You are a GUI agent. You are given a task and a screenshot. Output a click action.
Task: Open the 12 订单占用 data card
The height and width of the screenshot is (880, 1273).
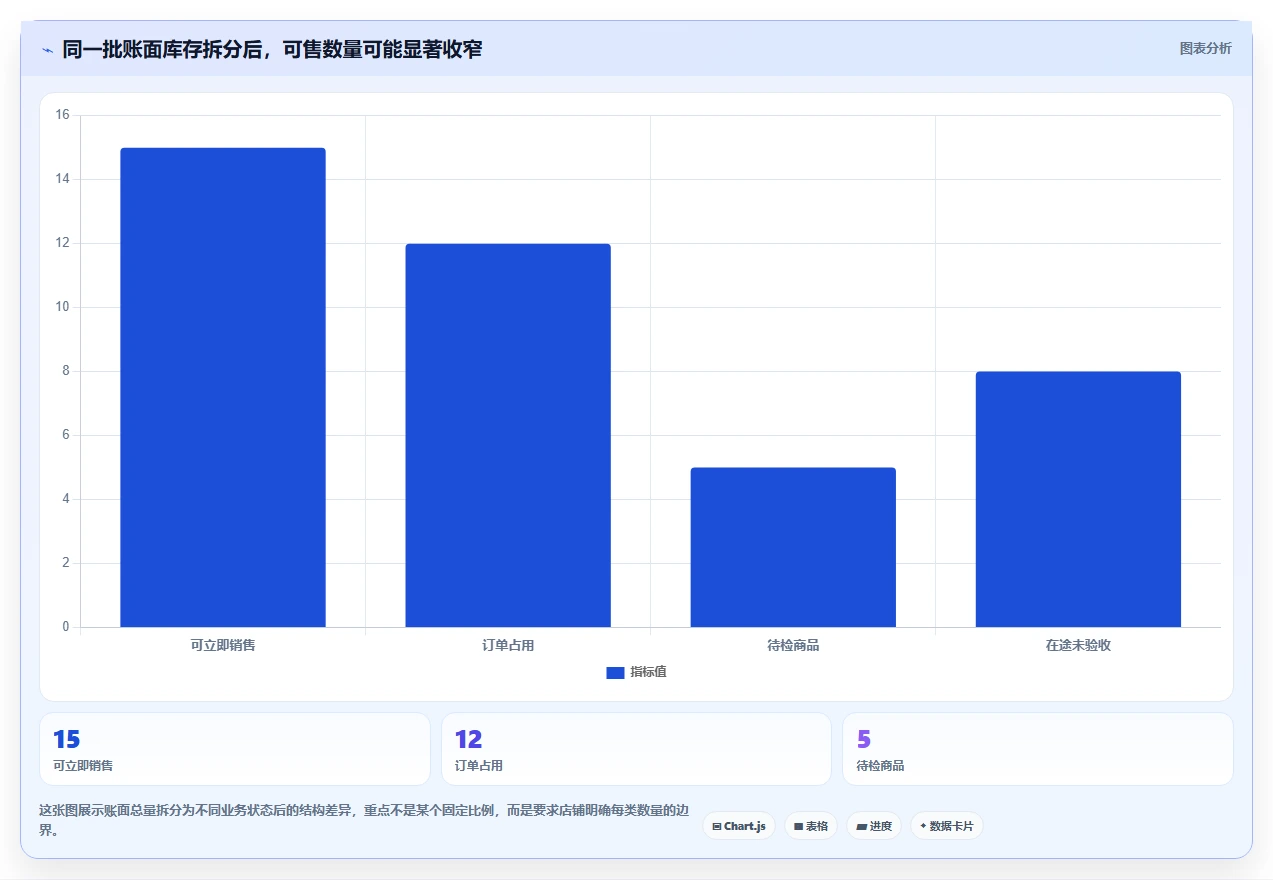636,749
